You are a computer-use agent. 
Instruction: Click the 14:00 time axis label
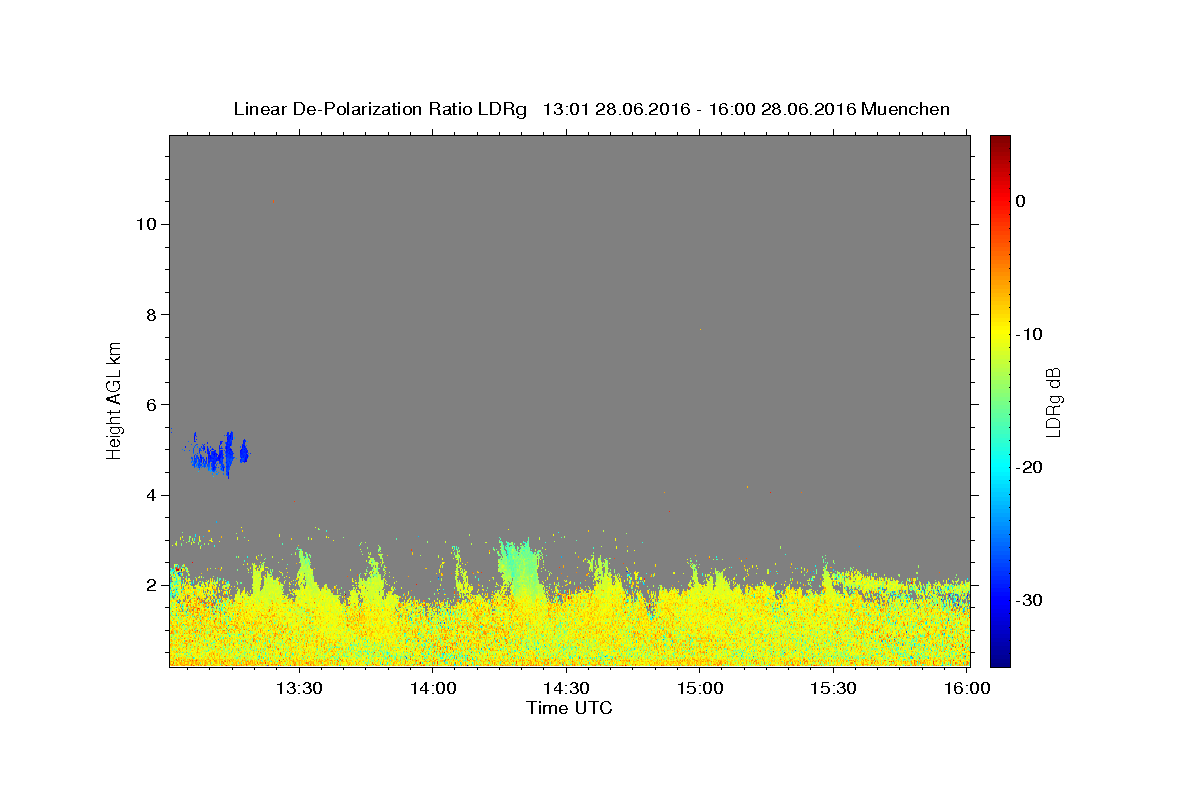[433, 688]
